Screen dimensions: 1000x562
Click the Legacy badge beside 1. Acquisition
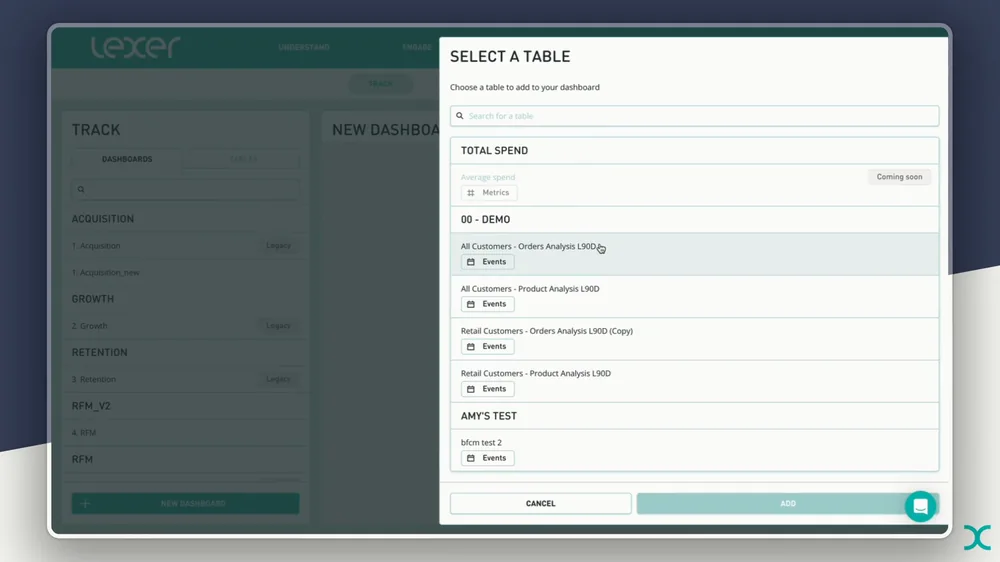(x=278, y=246)
